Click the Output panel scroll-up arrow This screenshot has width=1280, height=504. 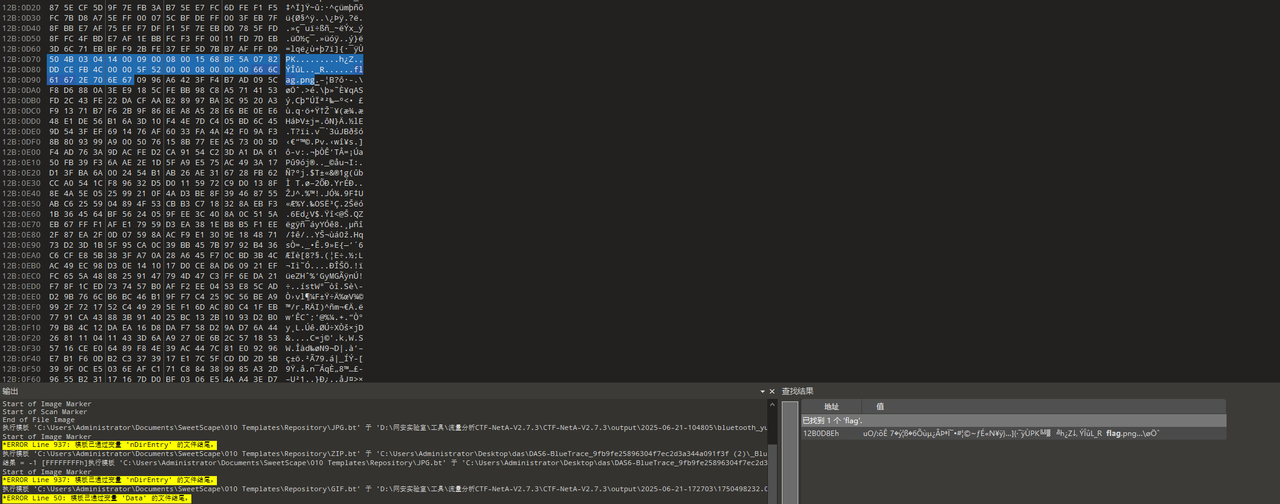pyautogui.click(x=771, y=405)
